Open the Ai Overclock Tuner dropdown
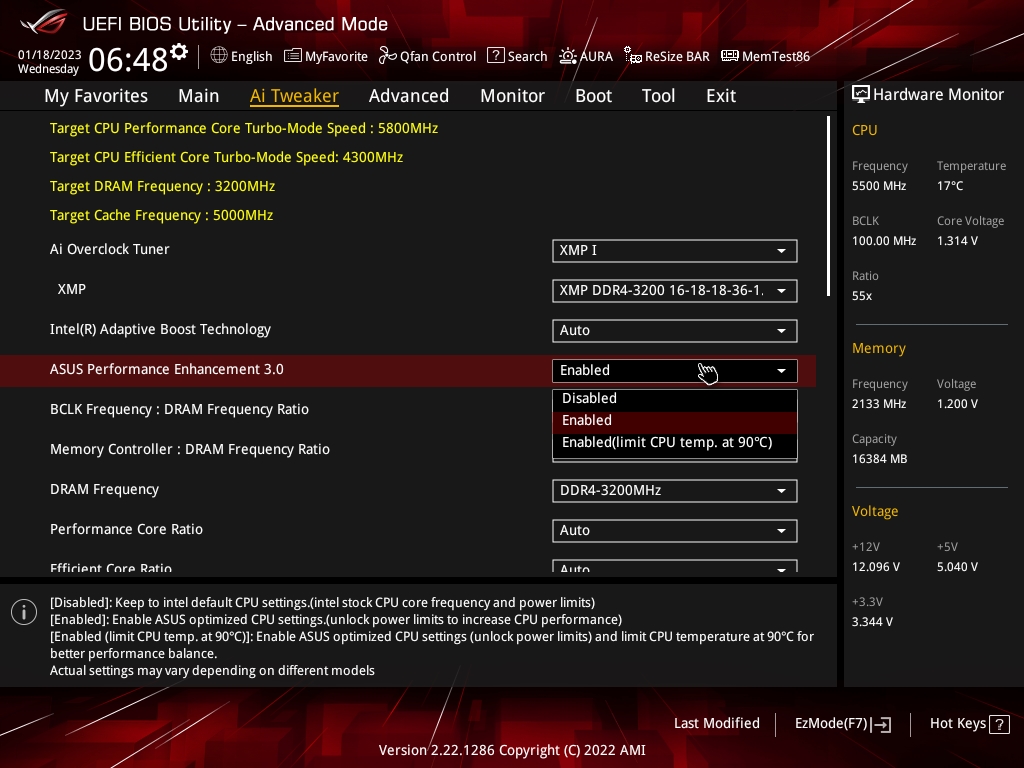The width and height of the screenshot is (1024, 768). [675, 251]
